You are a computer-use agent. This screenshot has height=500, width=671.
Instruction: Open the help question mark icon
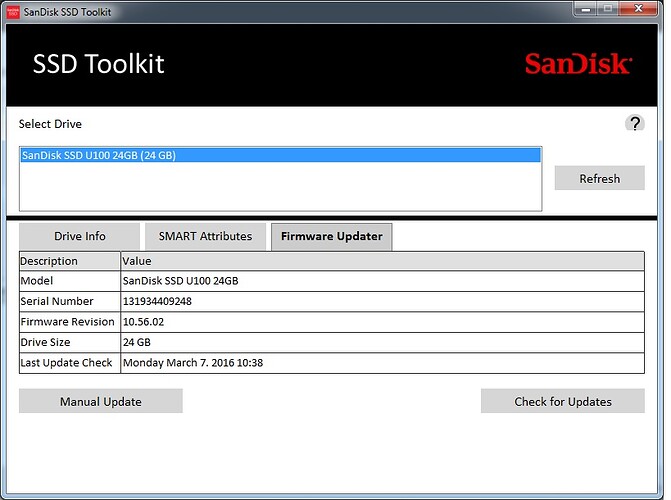[x=635, y=124]
